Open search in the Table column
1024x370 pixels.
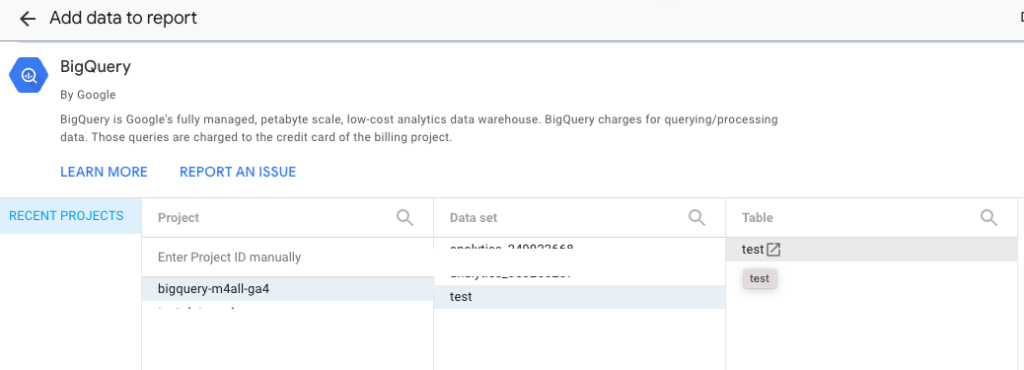(x=989, y=217)
